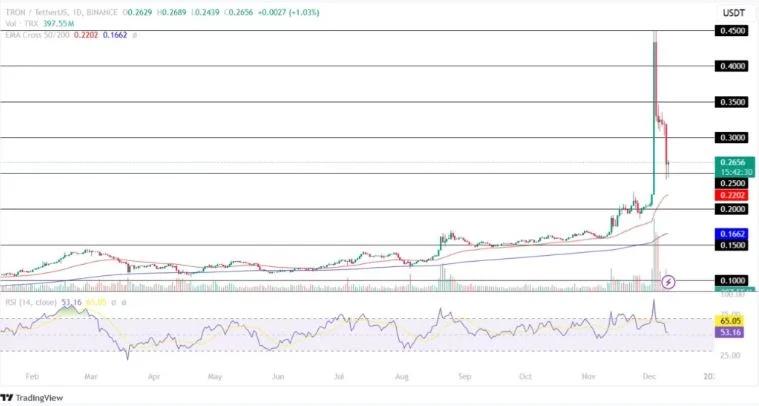Click the small icon after EMA Cross values
The image size is (759, 406).
click(x=135, y=35)
